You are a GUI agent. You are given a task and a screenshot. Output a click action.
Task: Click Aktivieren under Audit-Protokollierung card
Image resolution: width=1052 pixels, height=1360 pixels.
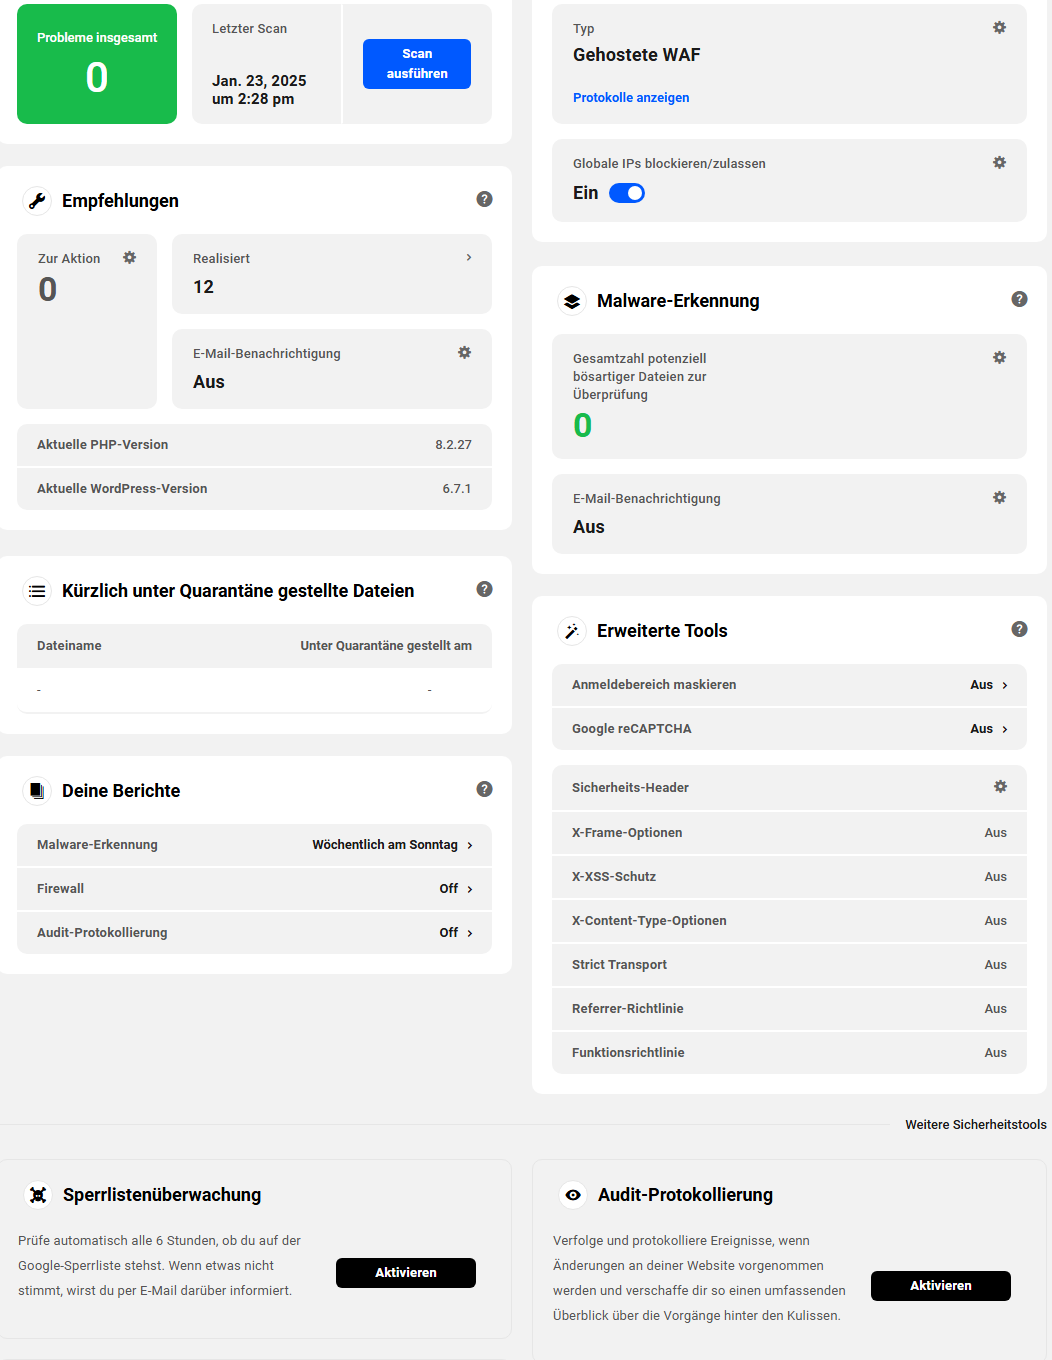pos(941,1286)
